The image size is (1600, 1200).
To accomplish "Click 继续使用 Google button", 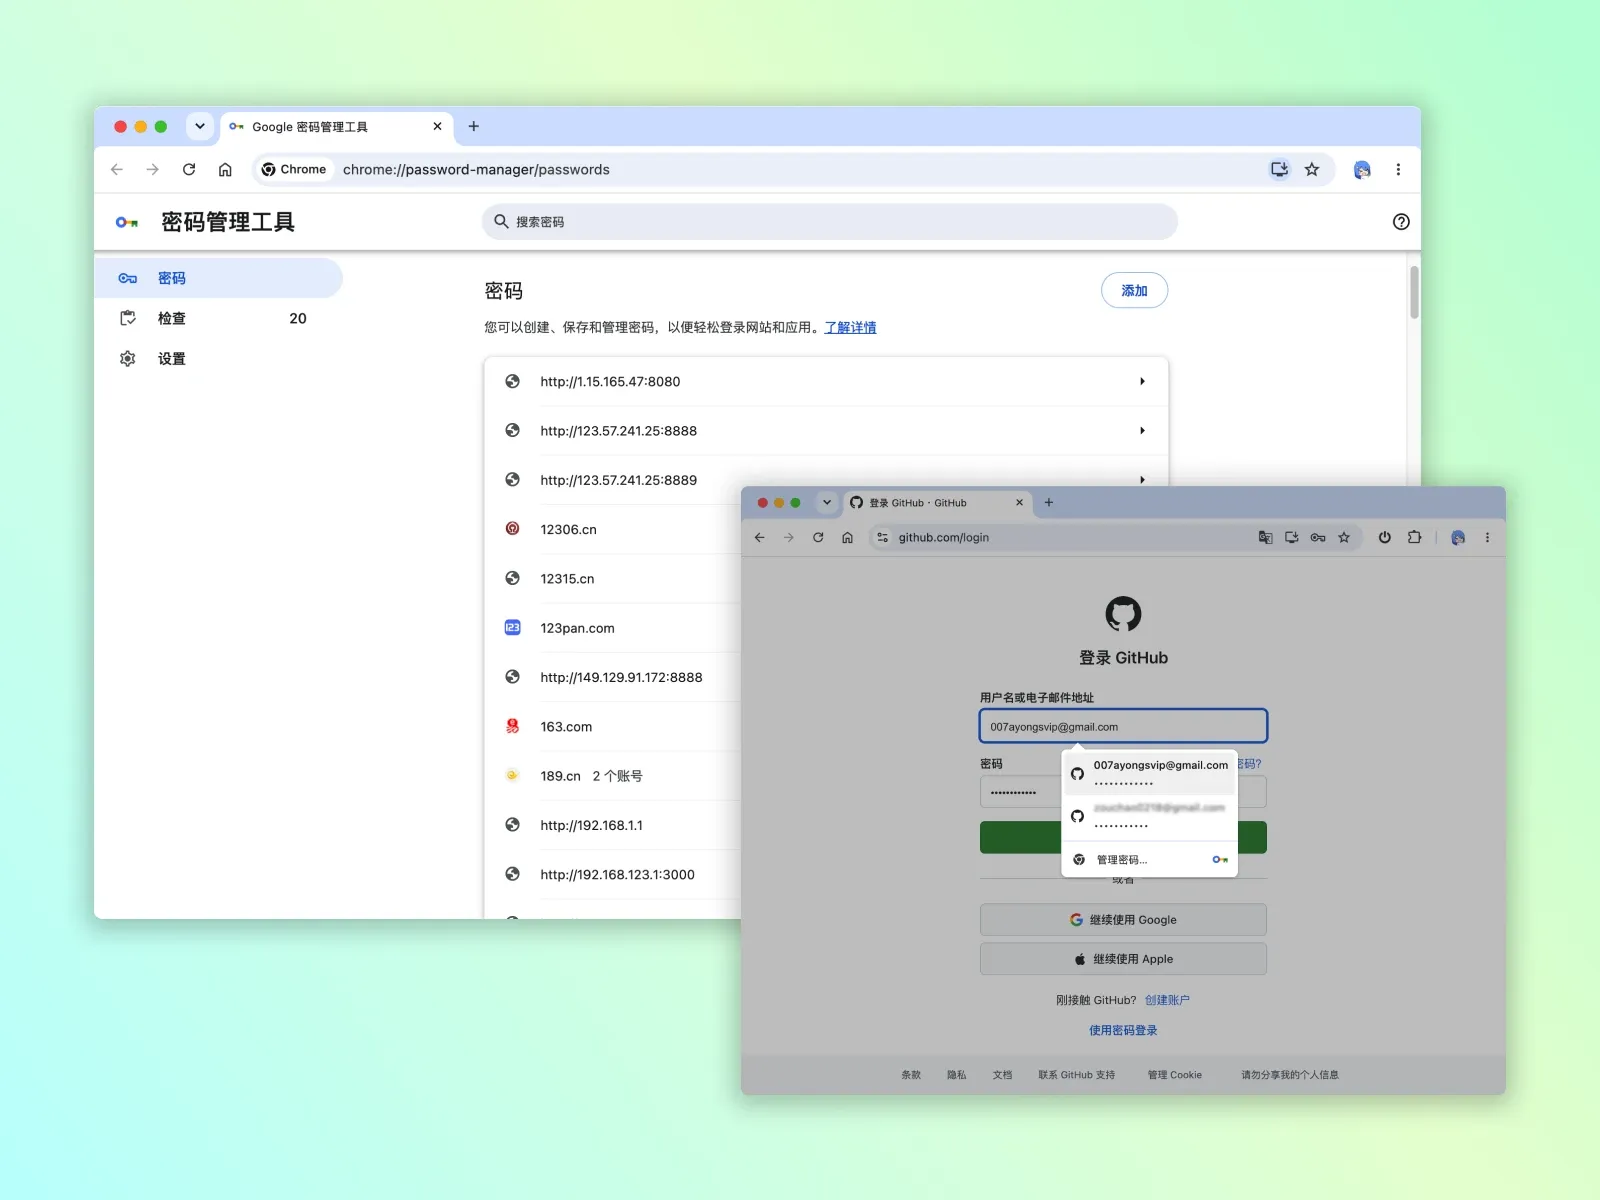I will [1123, 919].
